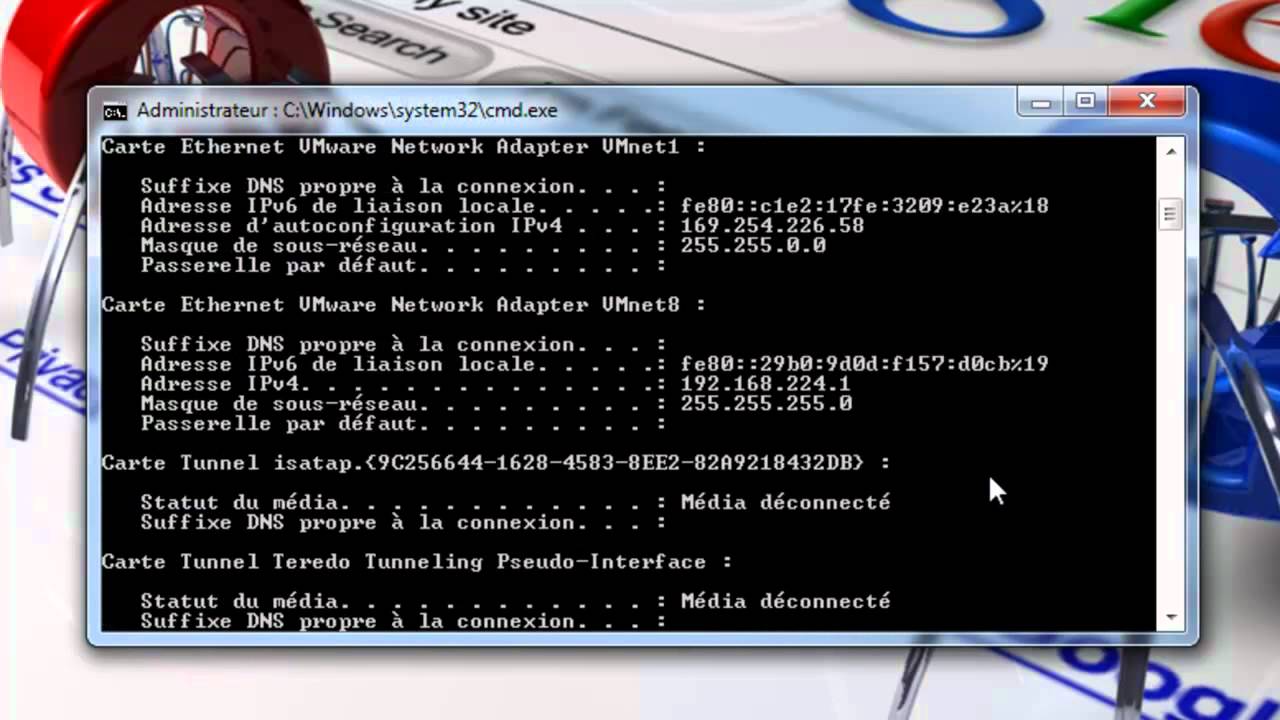Click the VMnet8 adapter heading line

click(x=404, y=305)
